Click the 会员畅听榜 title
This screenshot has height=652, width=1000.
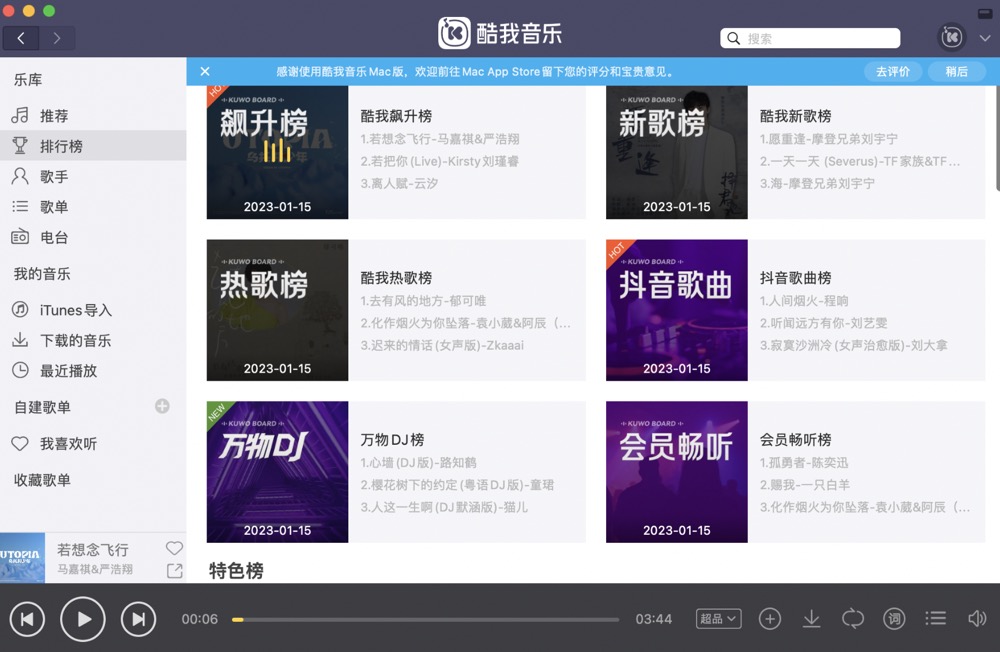[795, 440]
